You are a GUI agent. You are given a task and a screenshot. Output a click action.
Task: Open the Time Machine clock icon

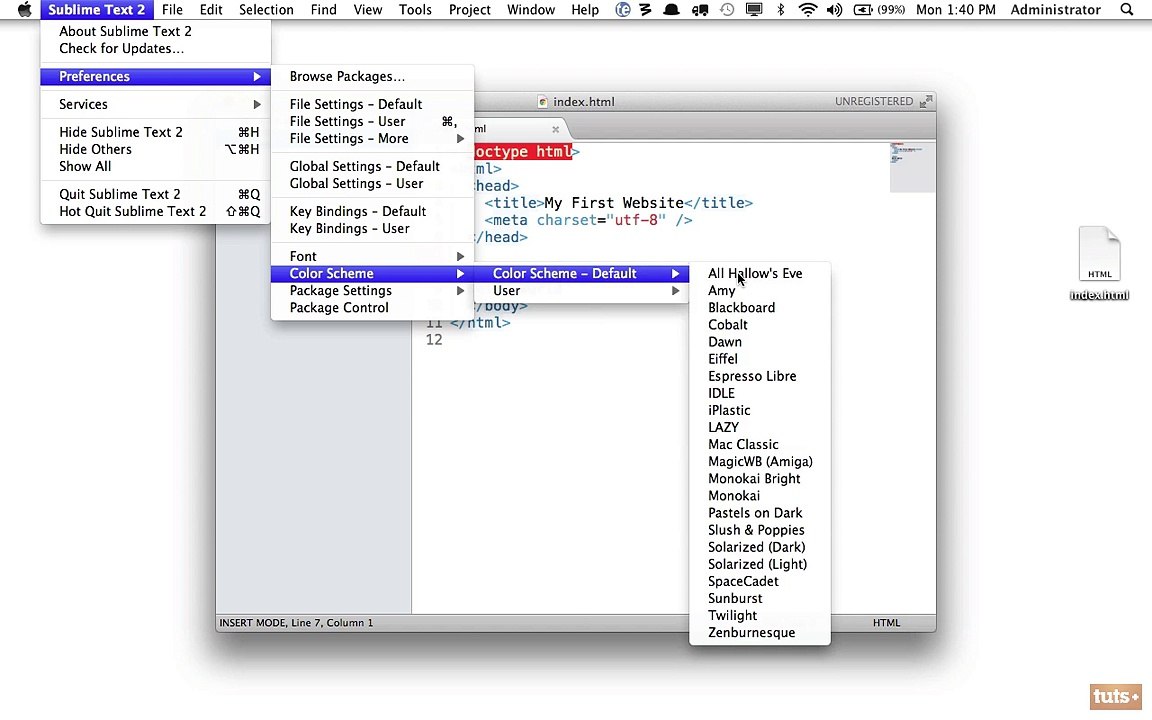727,10
